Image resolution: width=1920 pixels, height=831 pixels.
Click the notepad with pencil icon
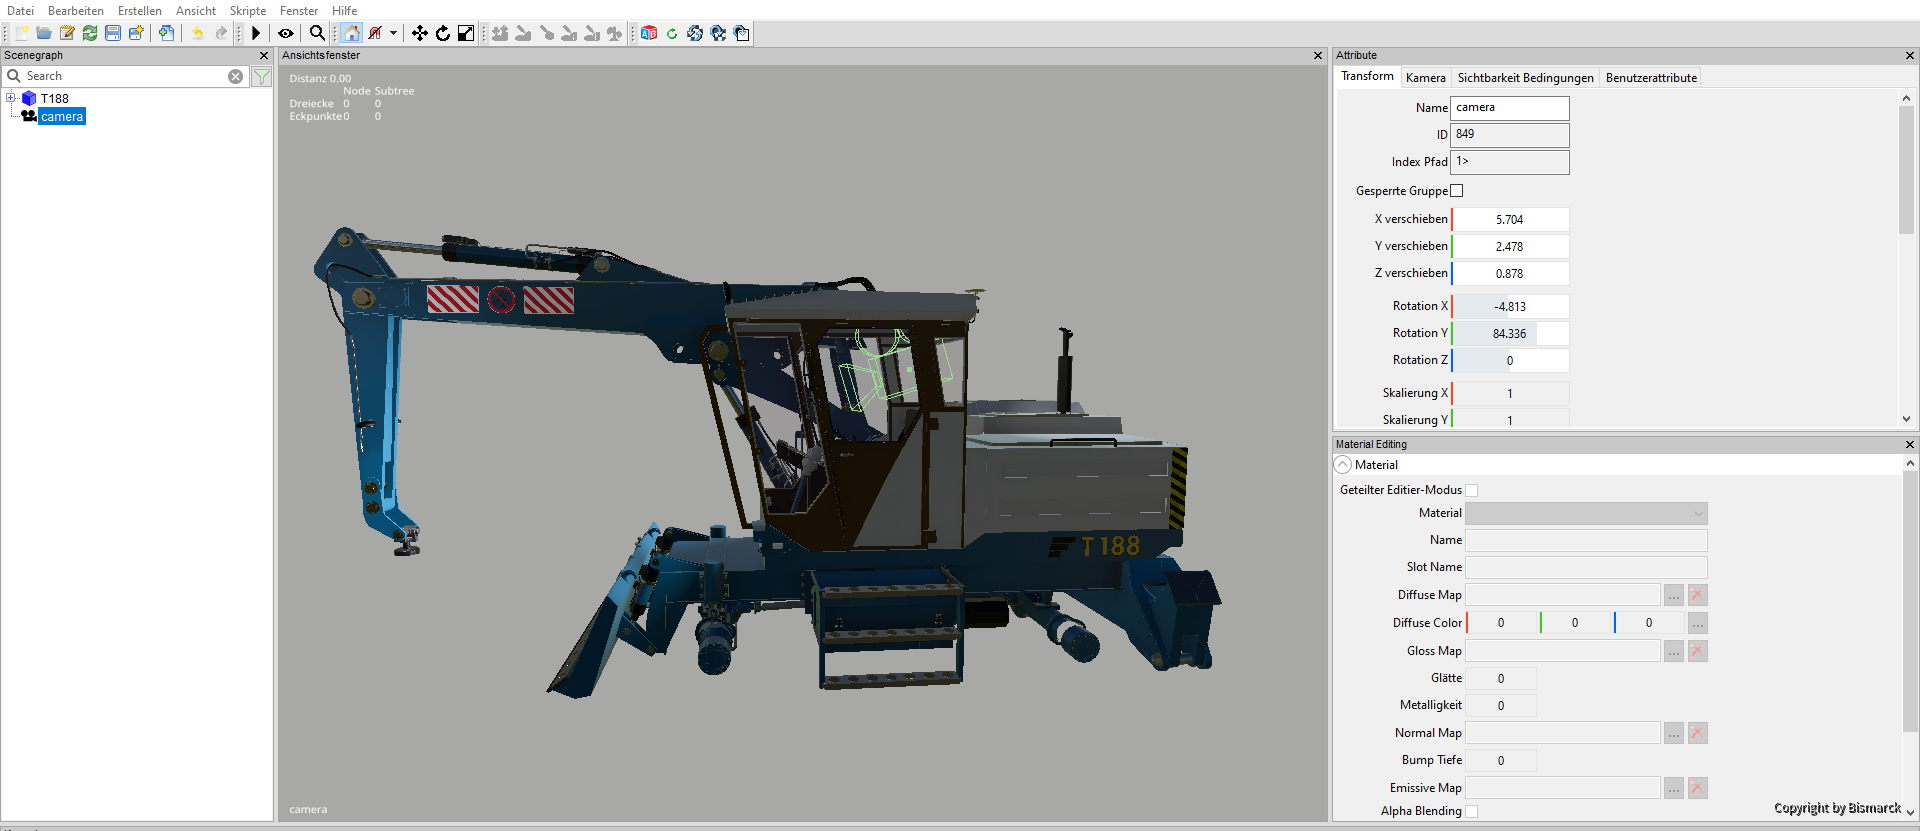click(x=67, y=33)
